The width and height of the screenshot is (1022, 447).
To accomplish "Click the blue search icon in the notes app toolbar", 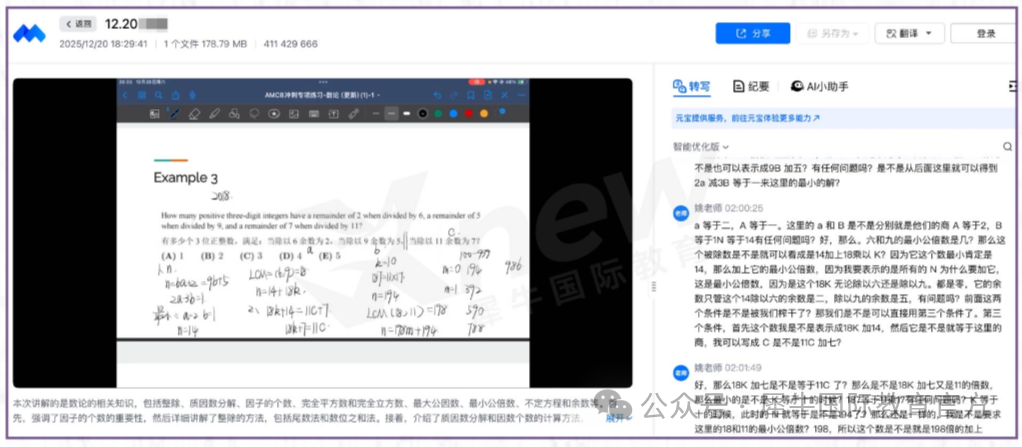I will (158, 95).
